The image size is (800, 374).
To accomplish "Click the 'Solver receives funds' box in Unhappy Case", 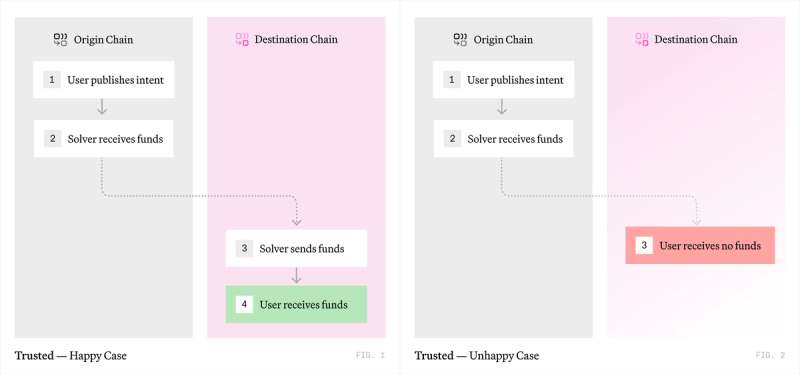I will click(504, 138).
